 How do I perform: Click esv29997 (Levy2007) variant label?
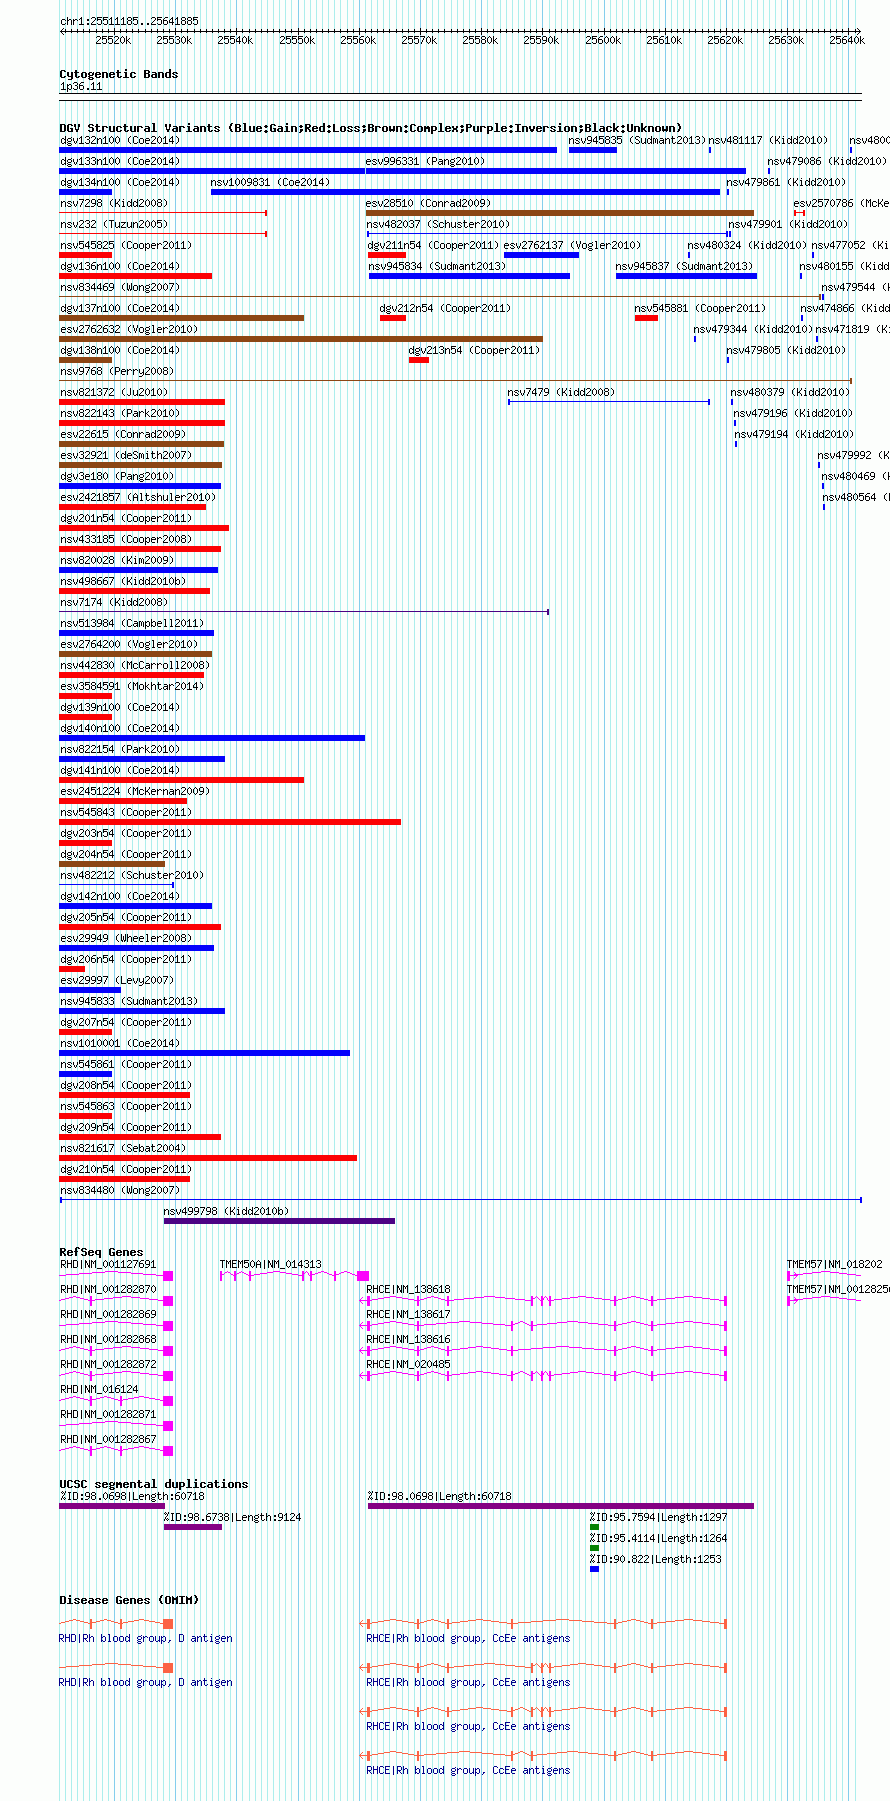(117, 980)
